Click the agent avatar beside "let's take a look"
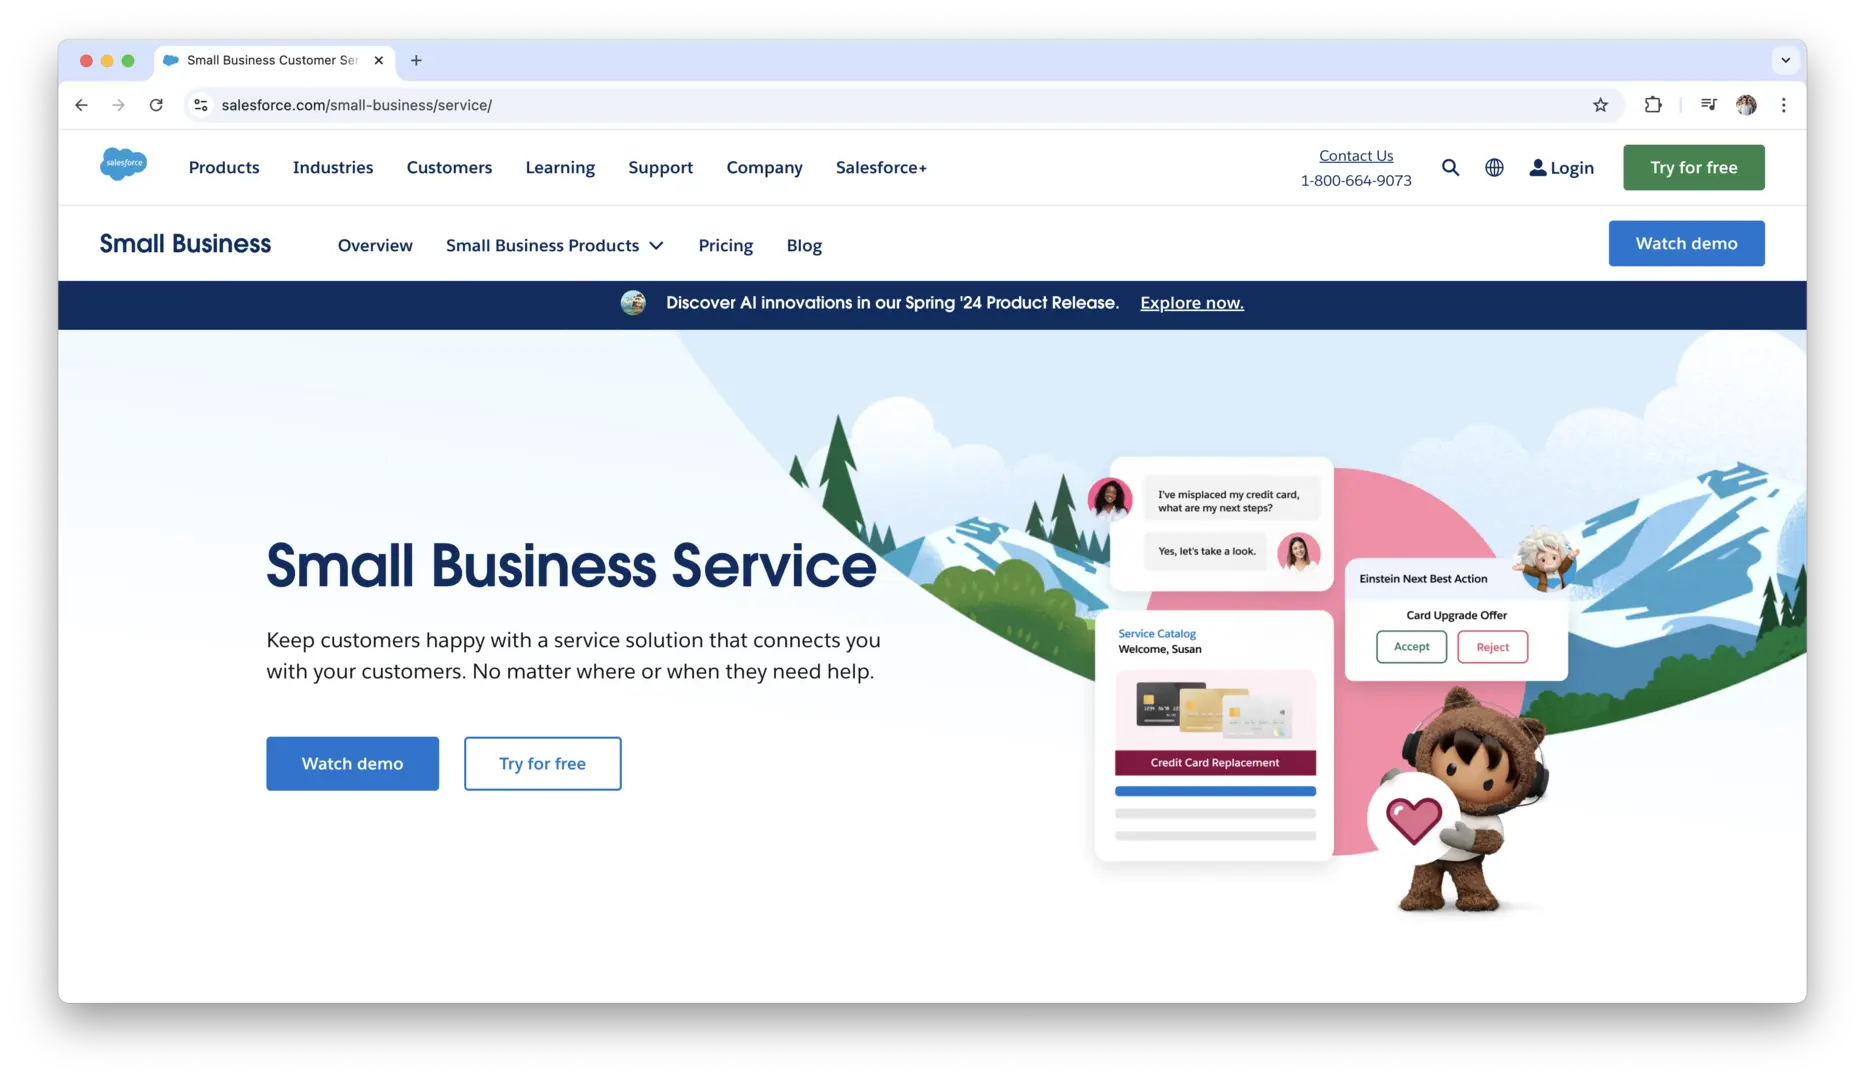This screenshot has width=1865, height=1080. [1298, 552]
